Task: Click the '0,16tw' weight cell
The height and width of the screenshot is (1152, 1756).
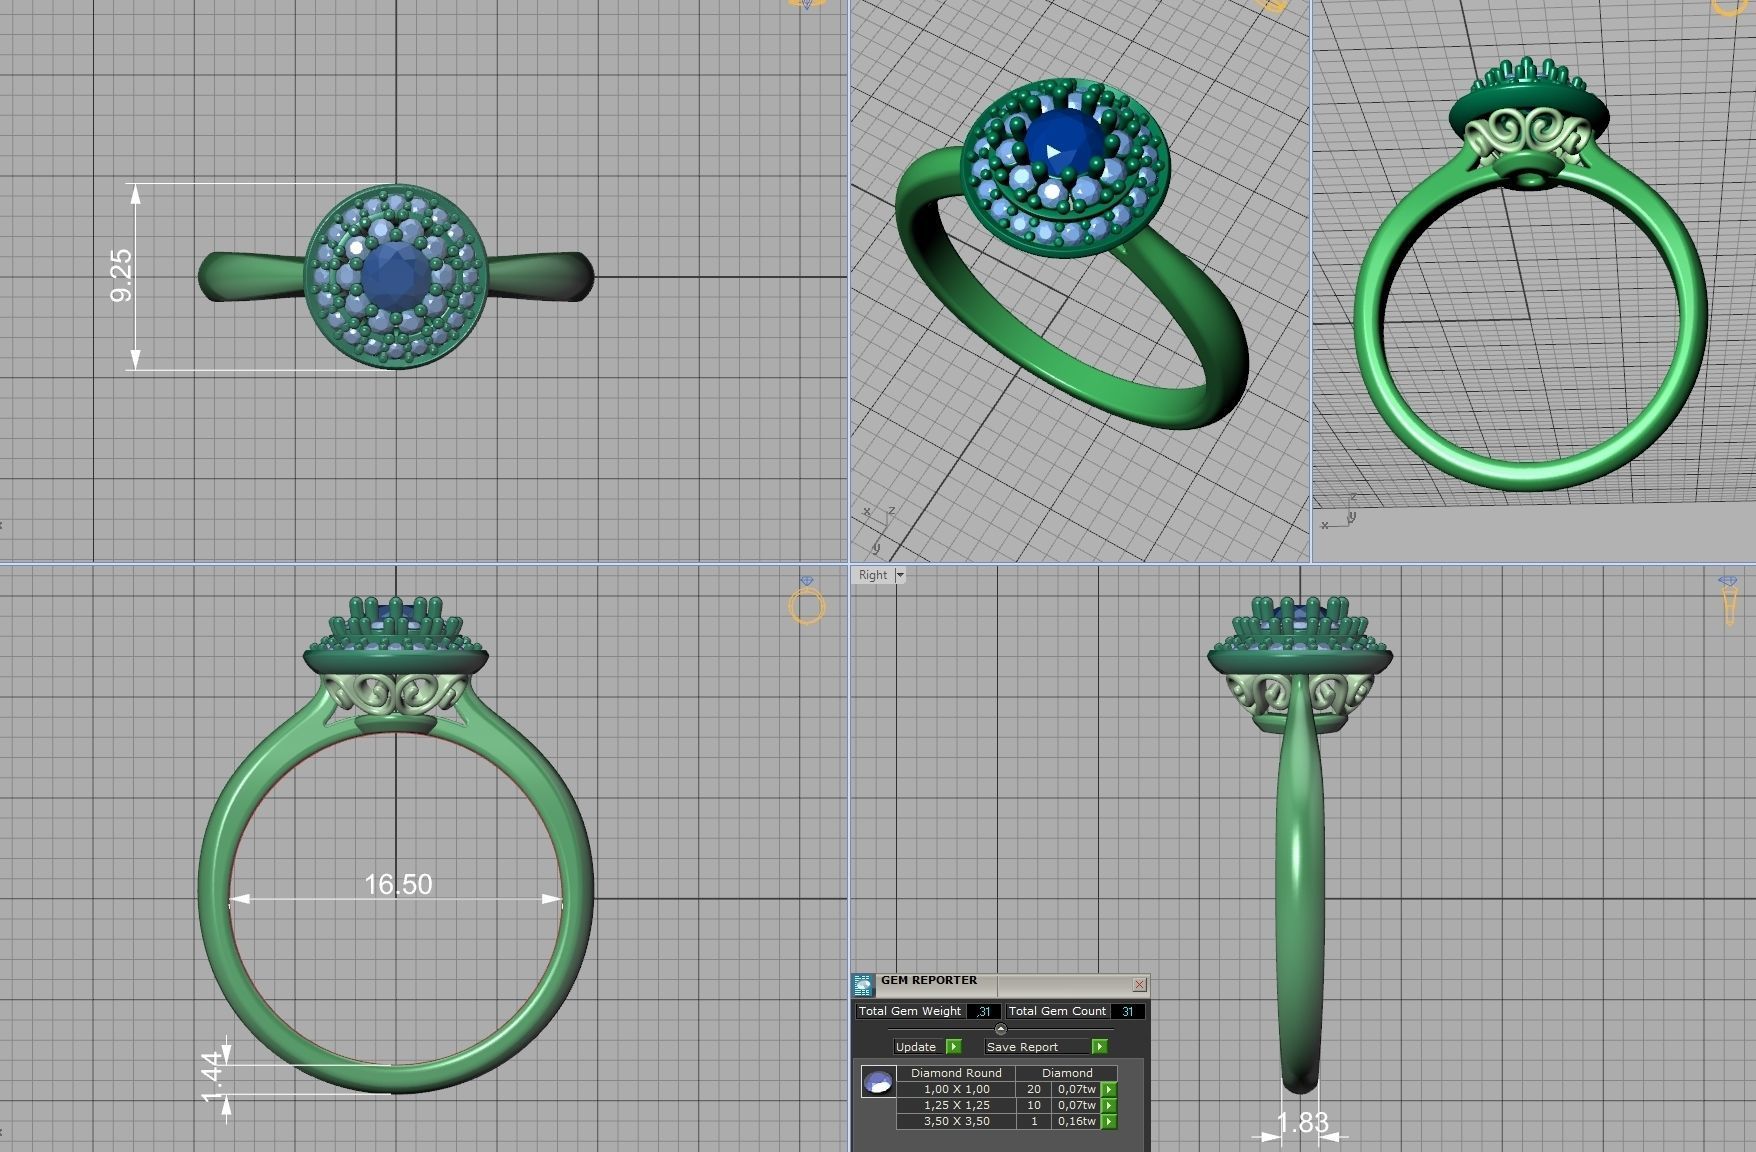Action: [x=1077, y=1121]
